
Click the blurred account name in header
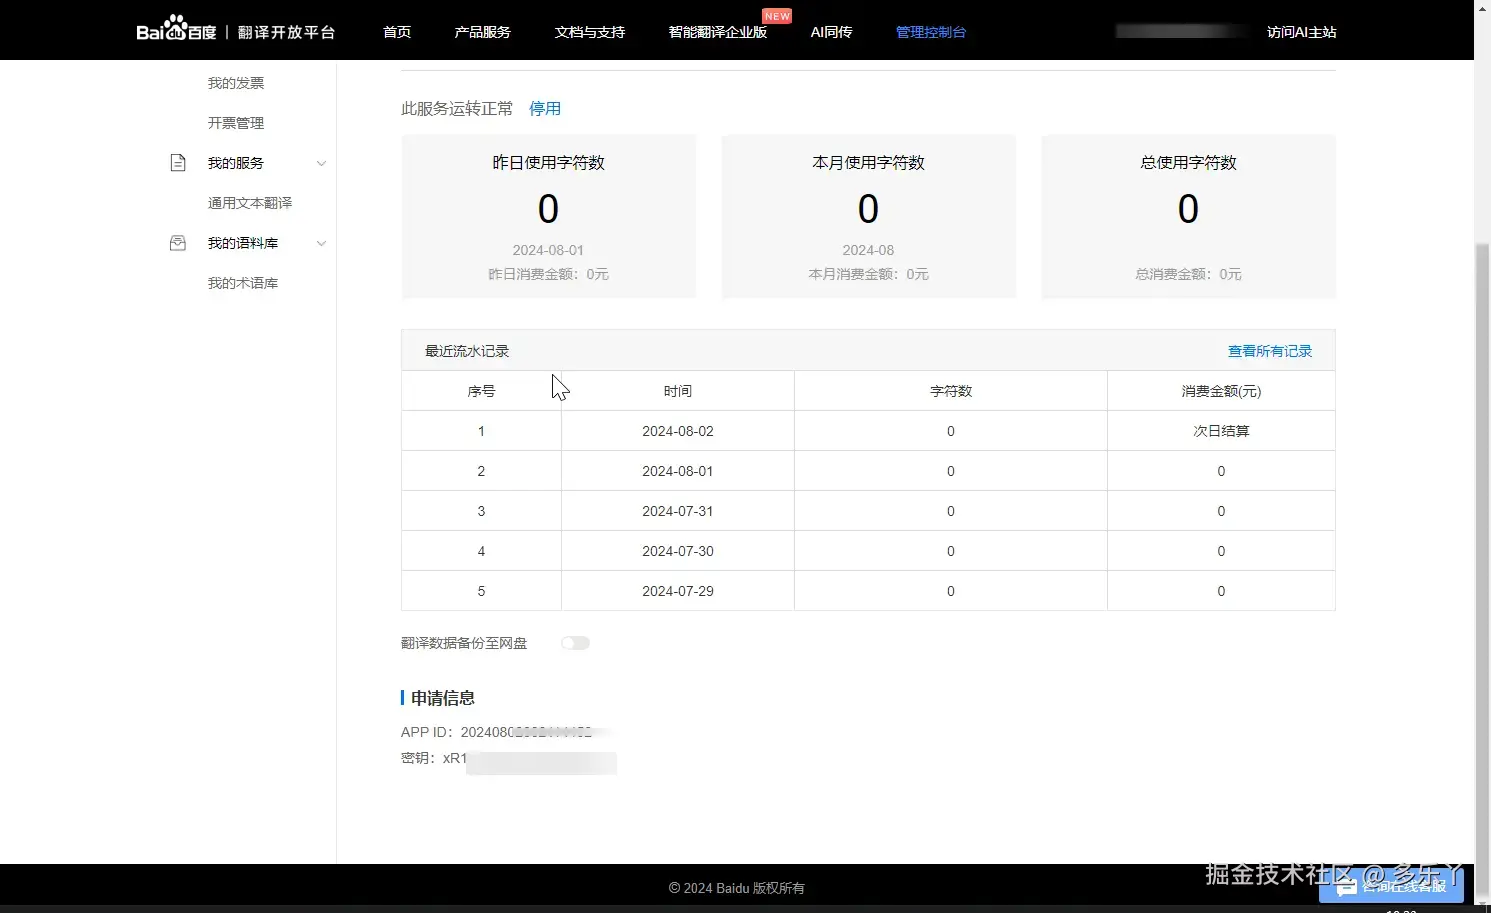pyautogui.click(x=1183, y=32)
